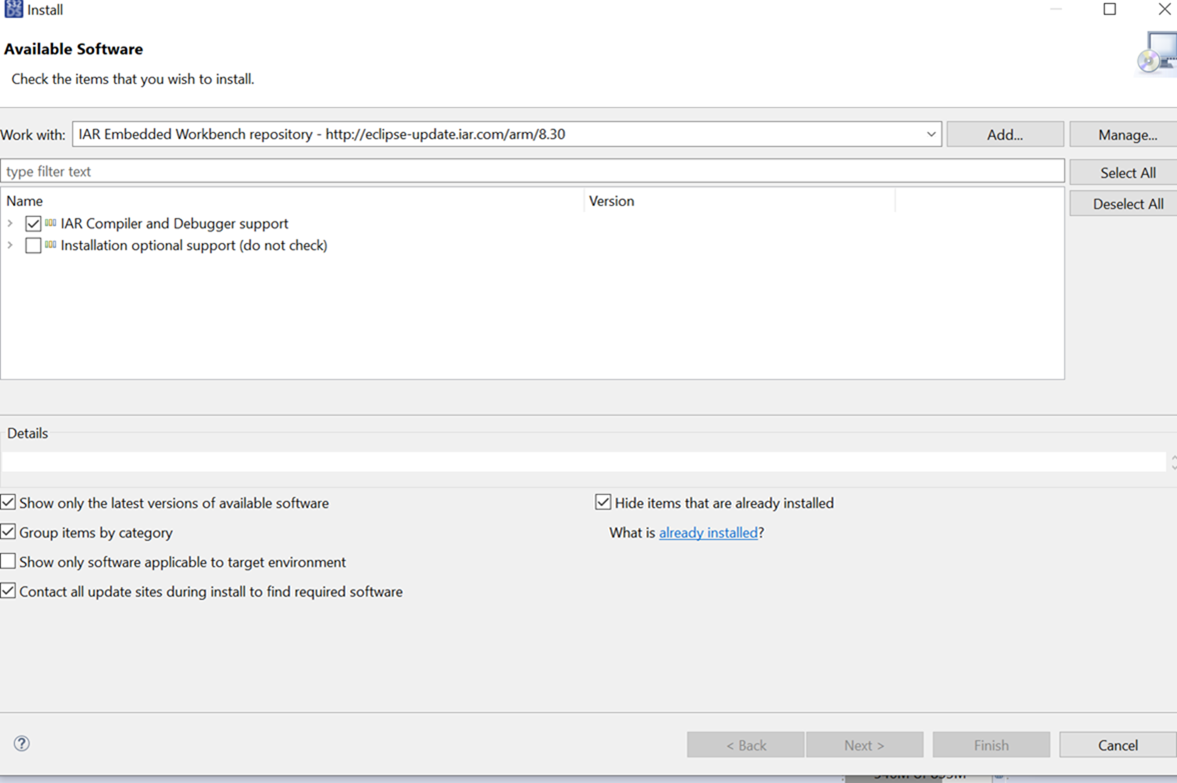Click the Version column header
1177x783 pixels.
coord(740,201)
